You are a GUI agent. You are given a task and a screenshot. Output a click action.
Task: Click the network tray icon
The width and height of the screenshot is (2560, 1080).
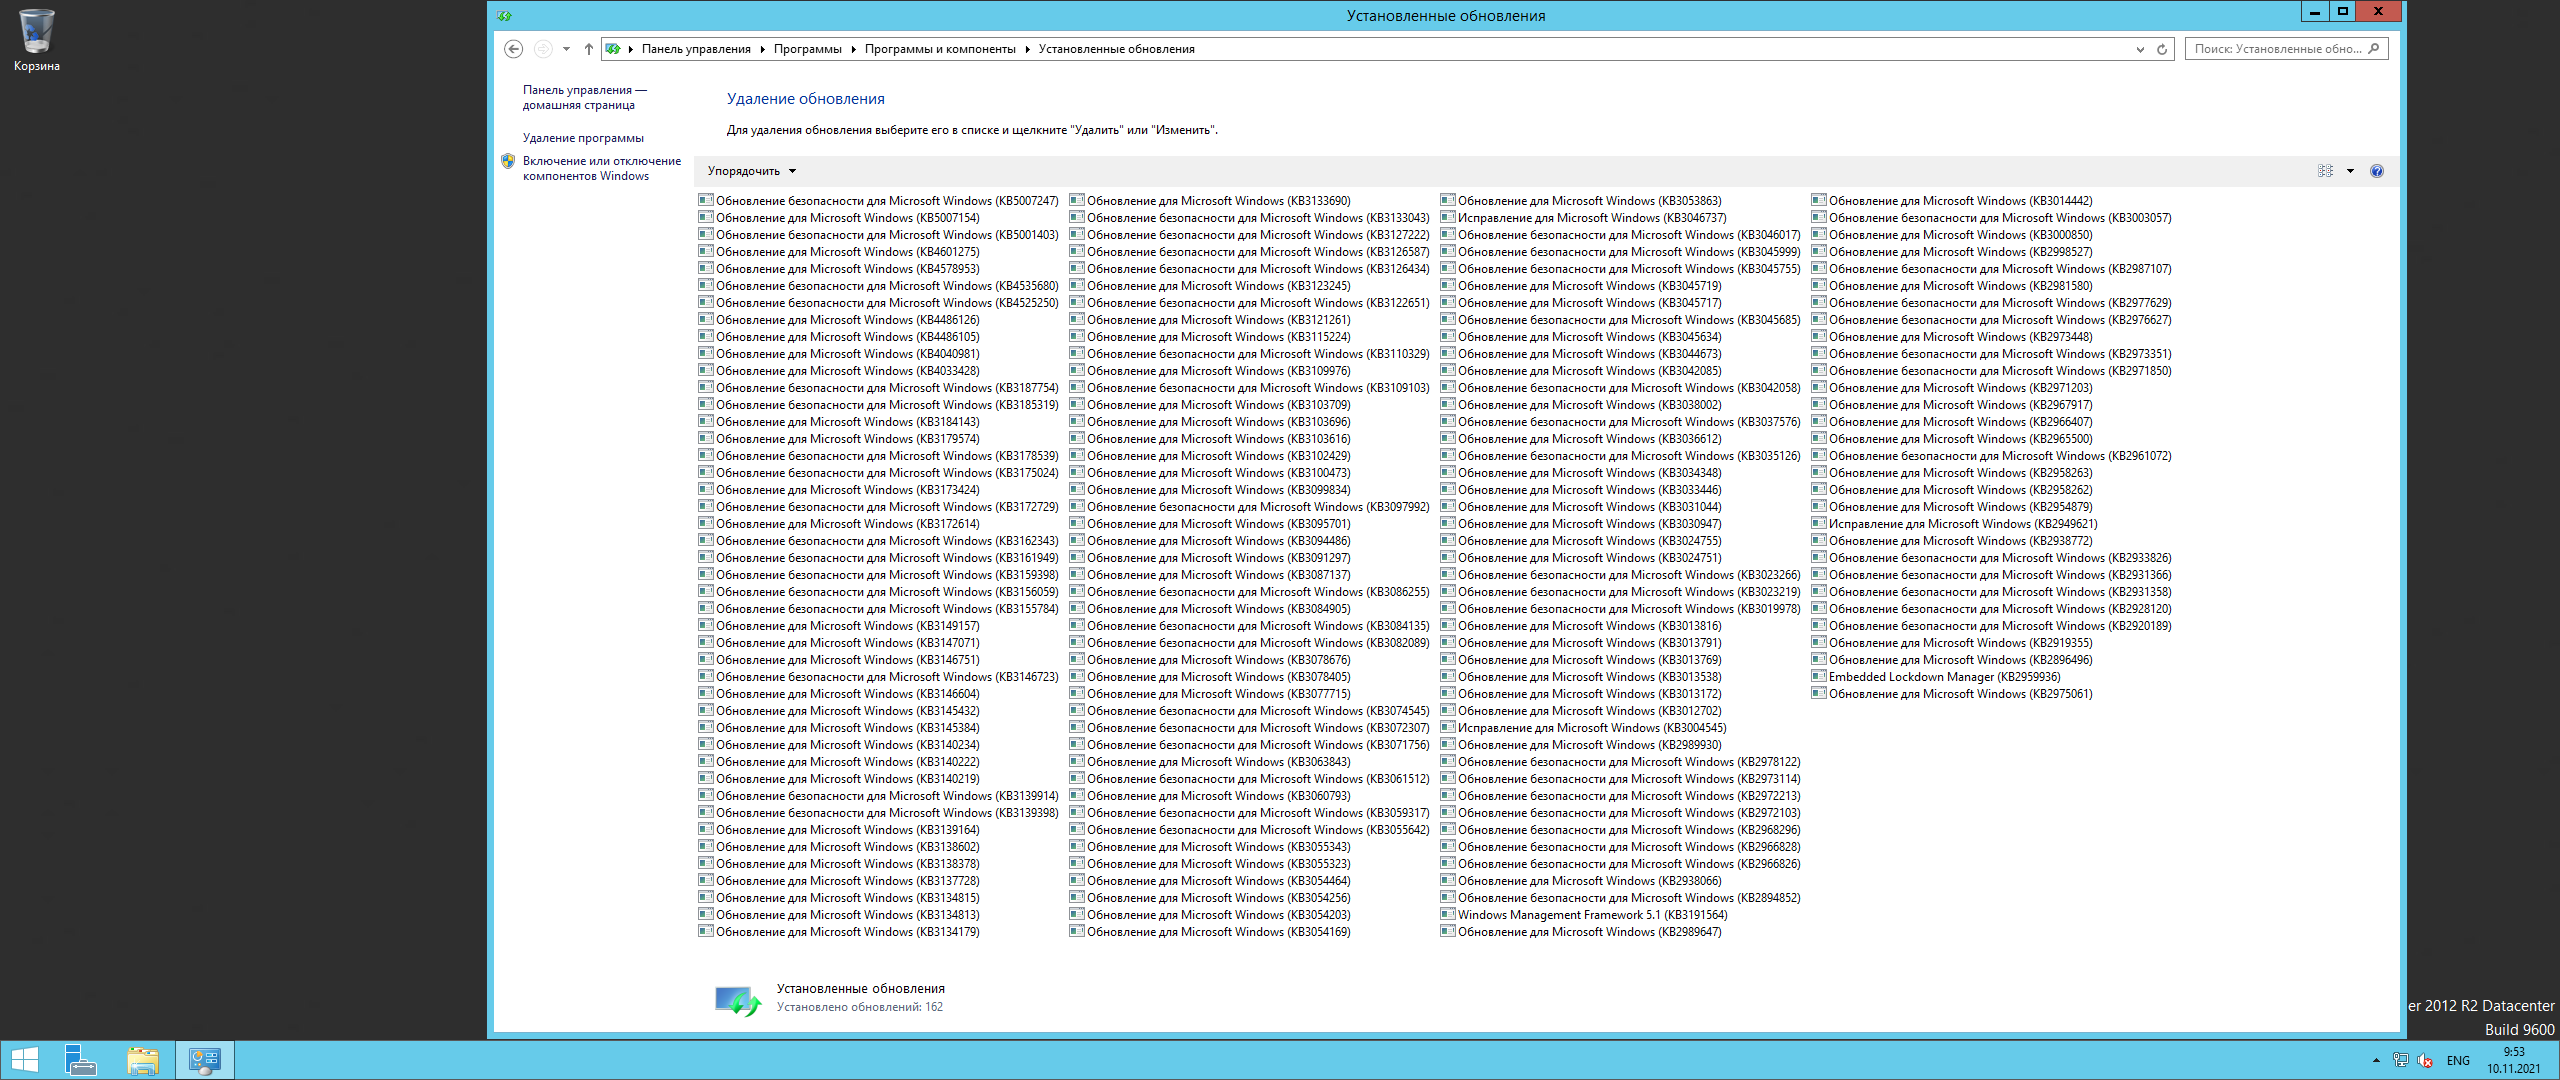tap(2400, 1060)
